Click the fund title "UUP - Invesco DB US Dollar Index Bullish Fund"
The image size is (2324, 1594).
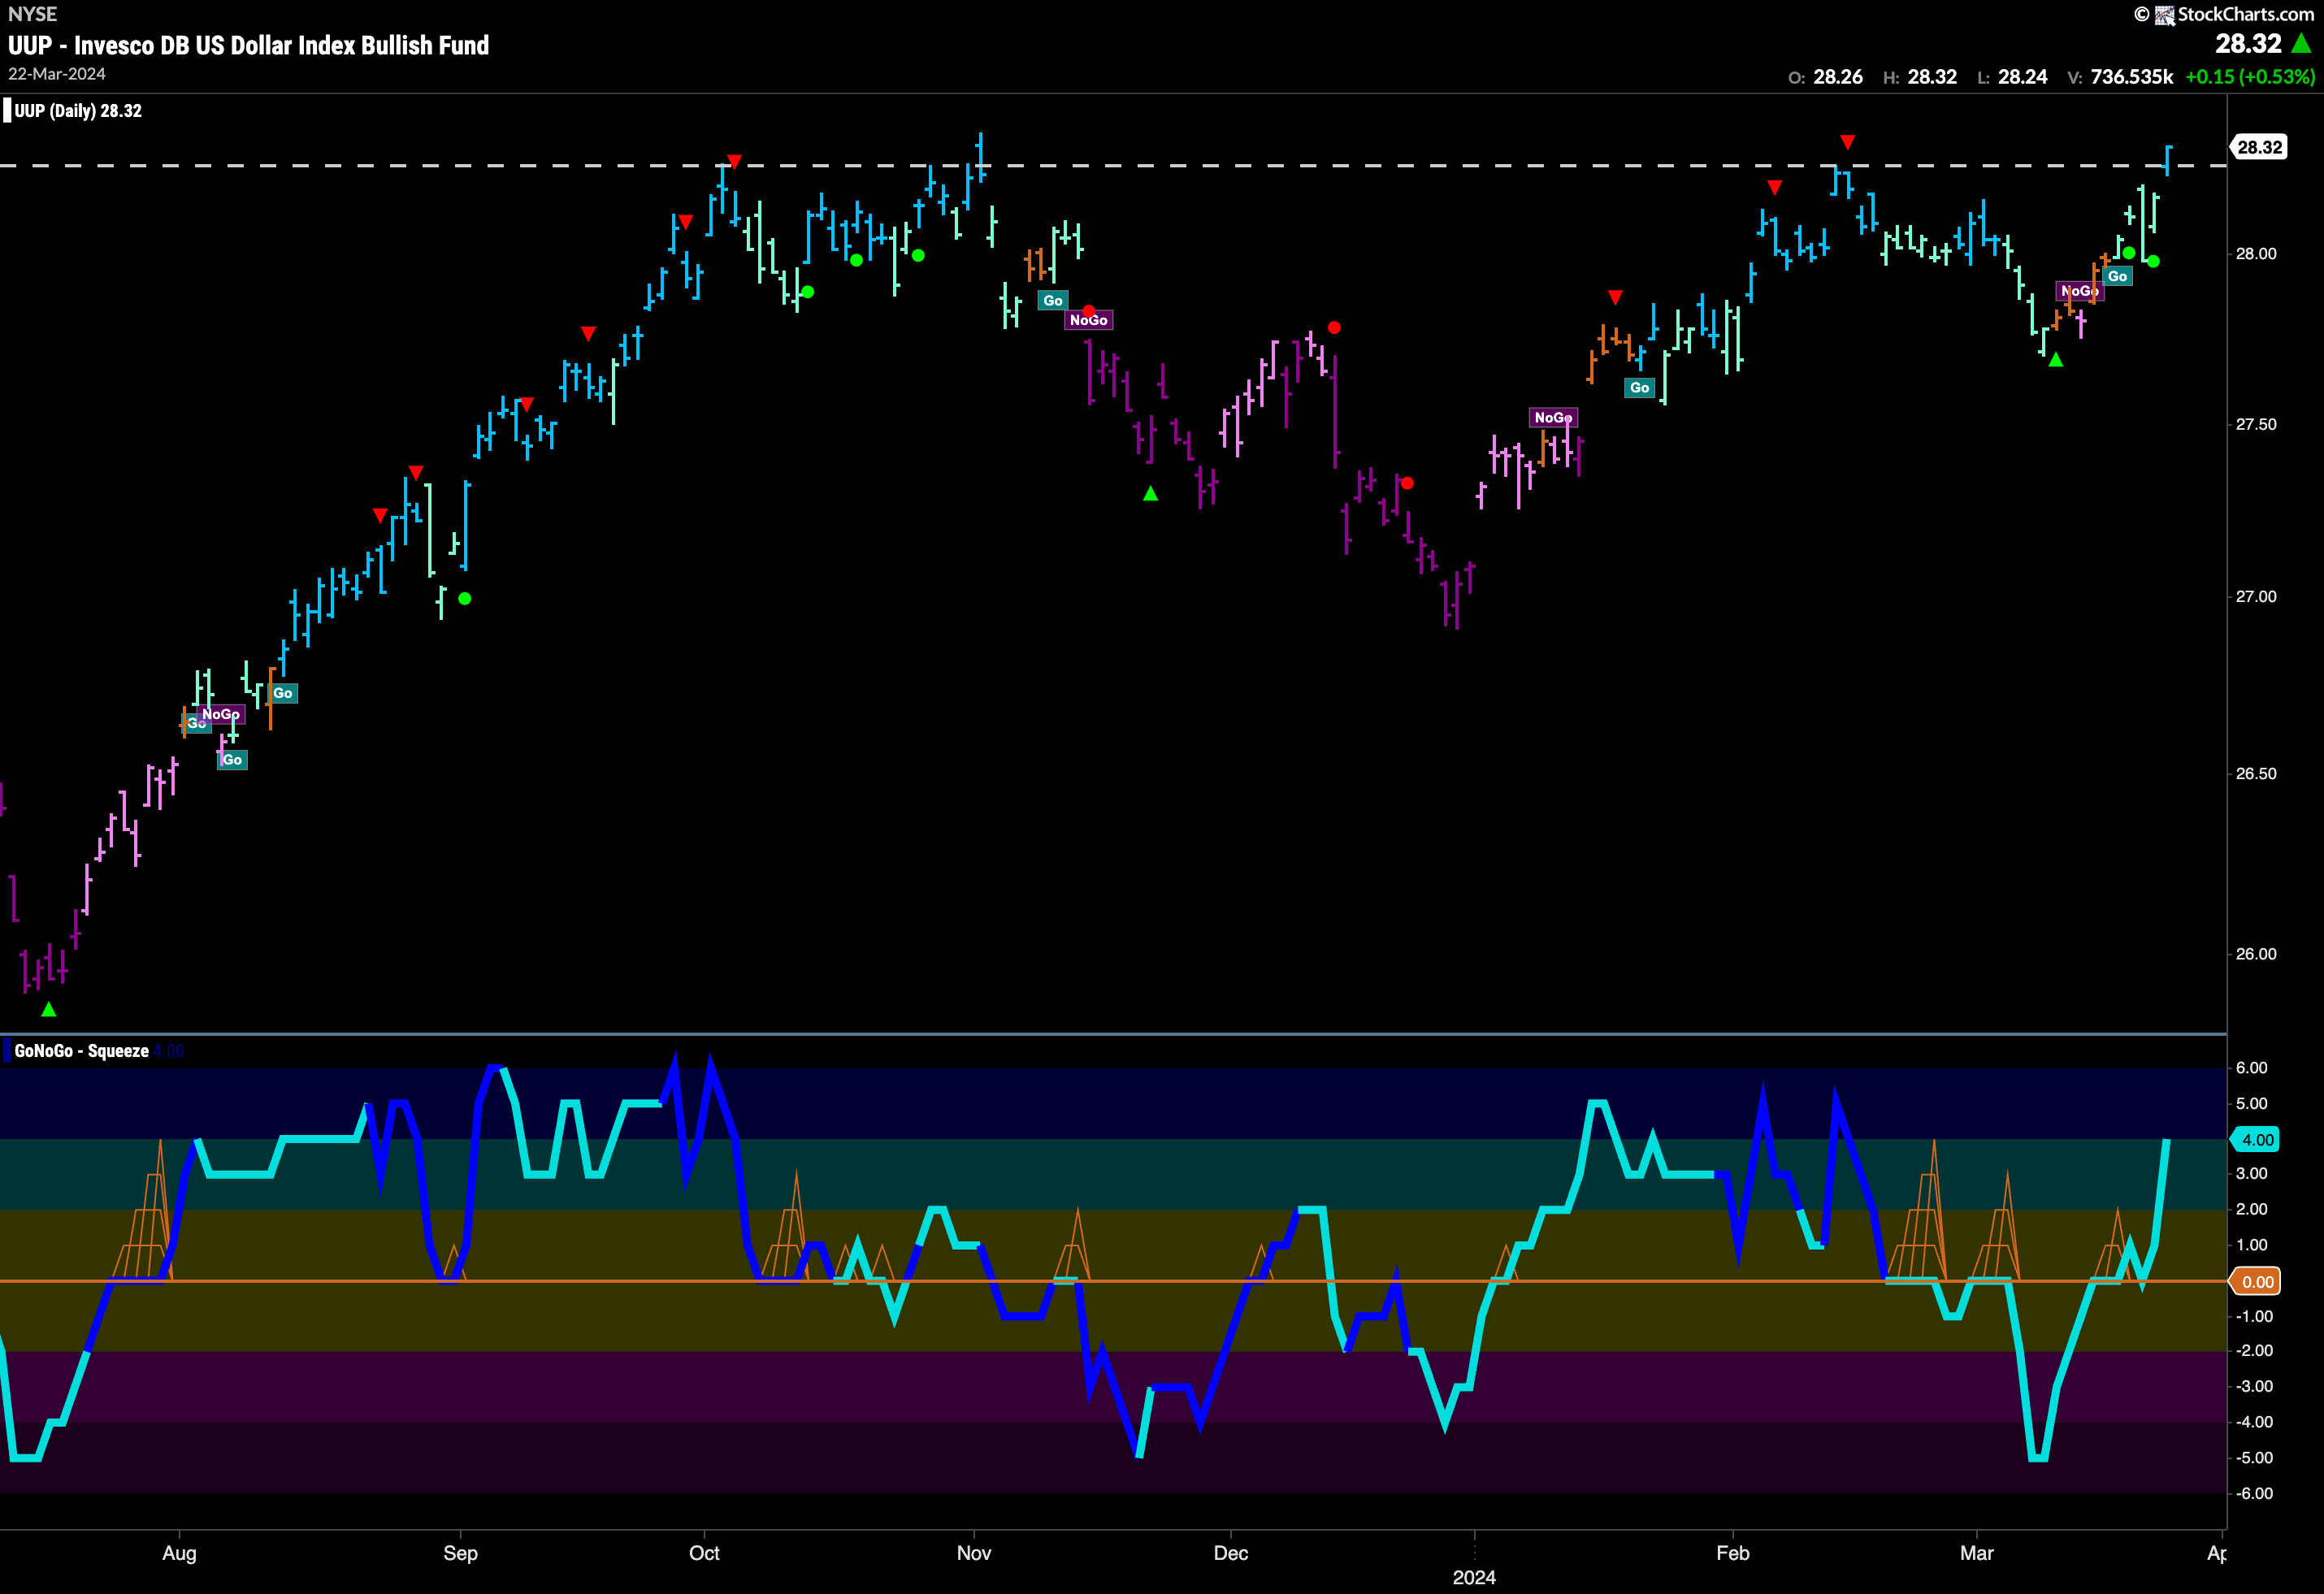point(249,46)
